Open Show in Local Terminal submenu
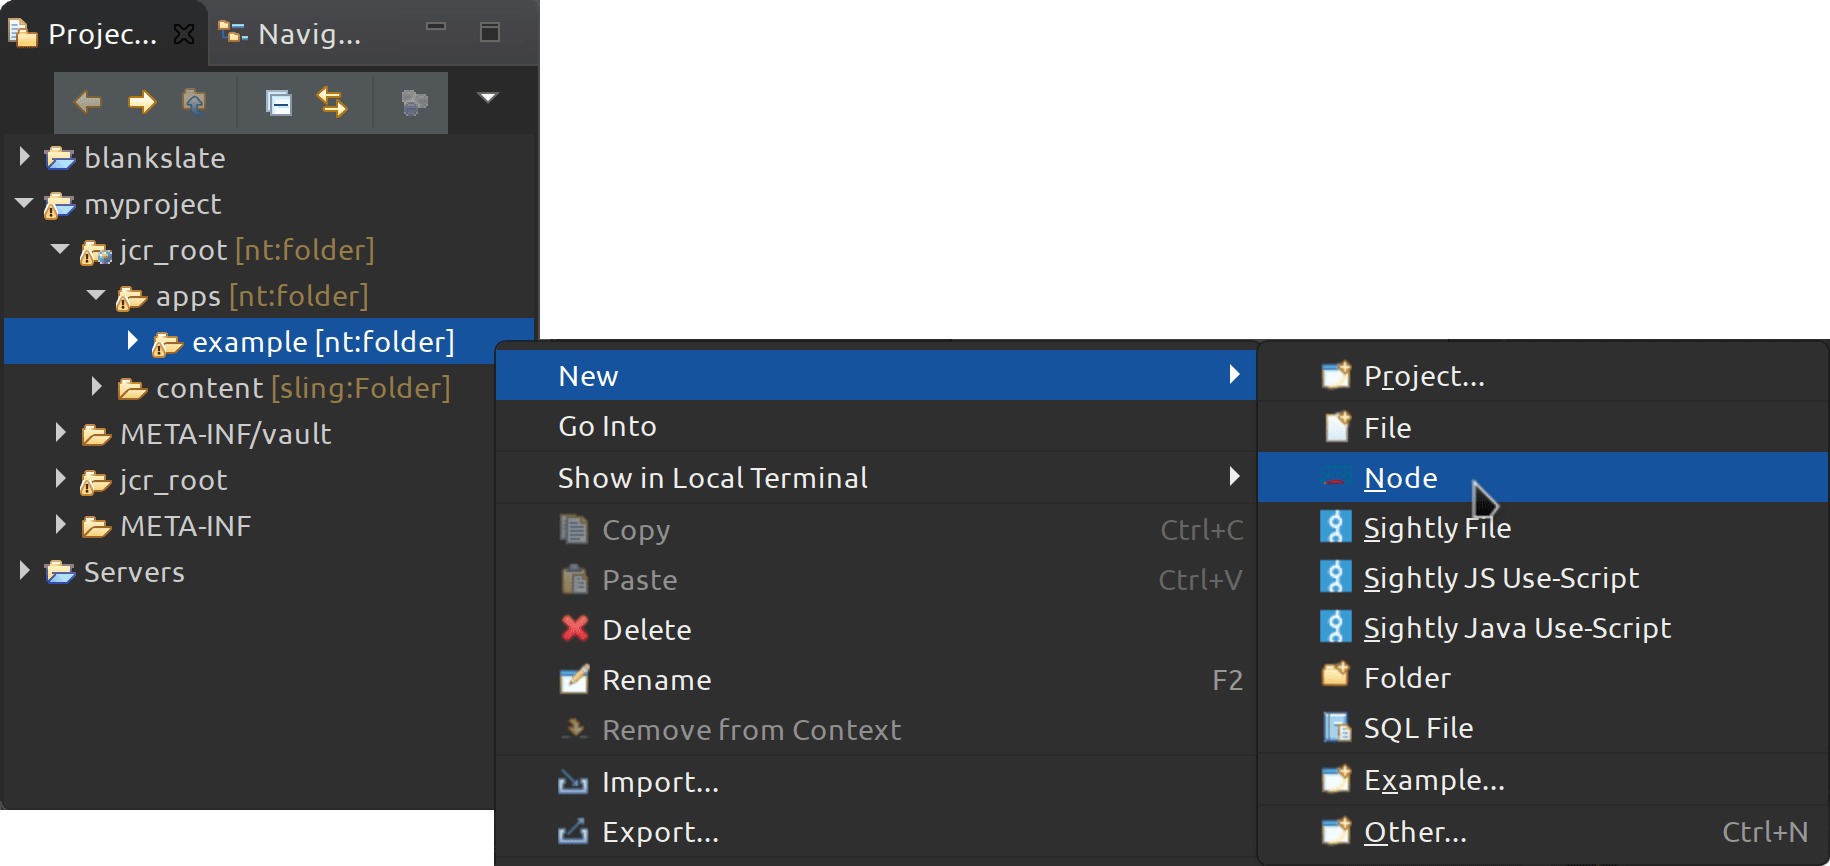 876,478
